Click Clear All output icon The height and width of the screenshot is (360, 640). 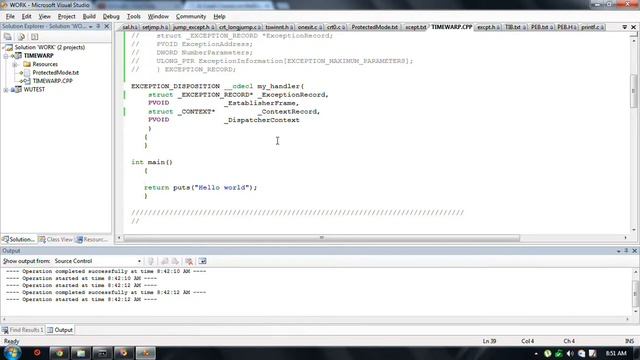coord(189,261)
